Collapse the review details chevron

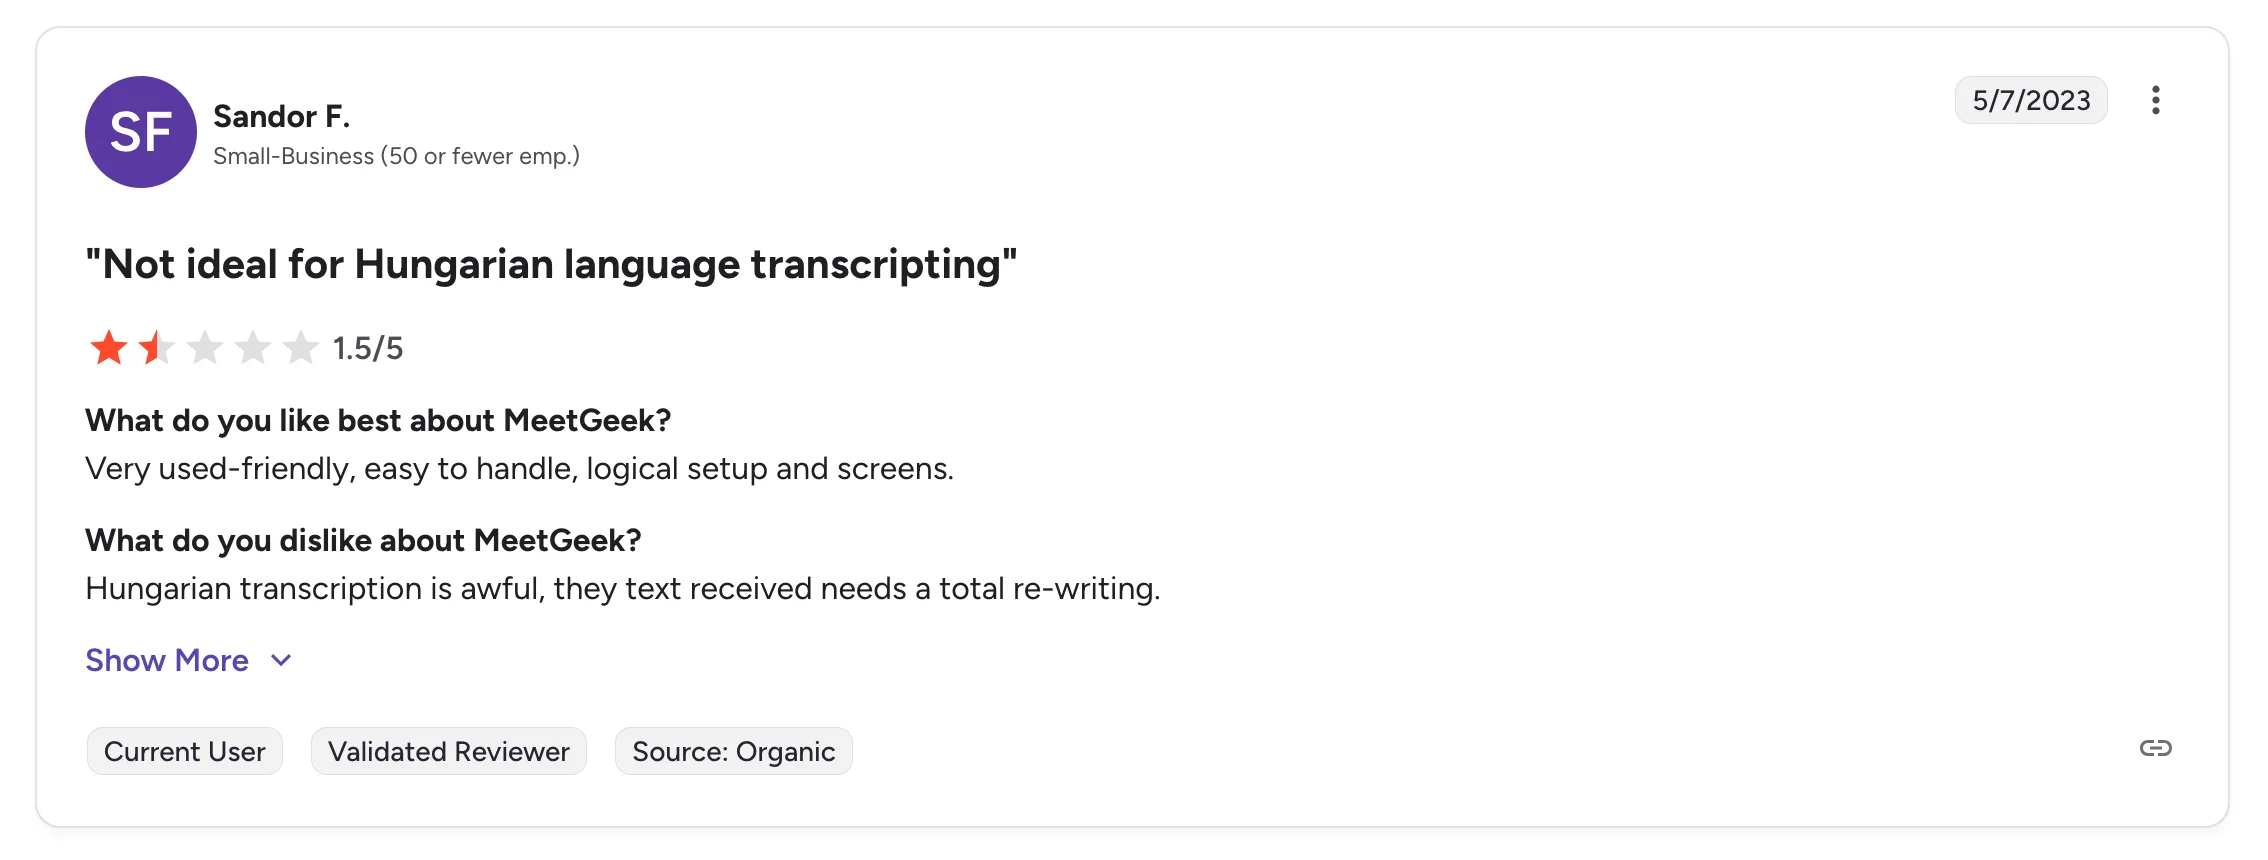pyautogui.click(x=280, y=660)
